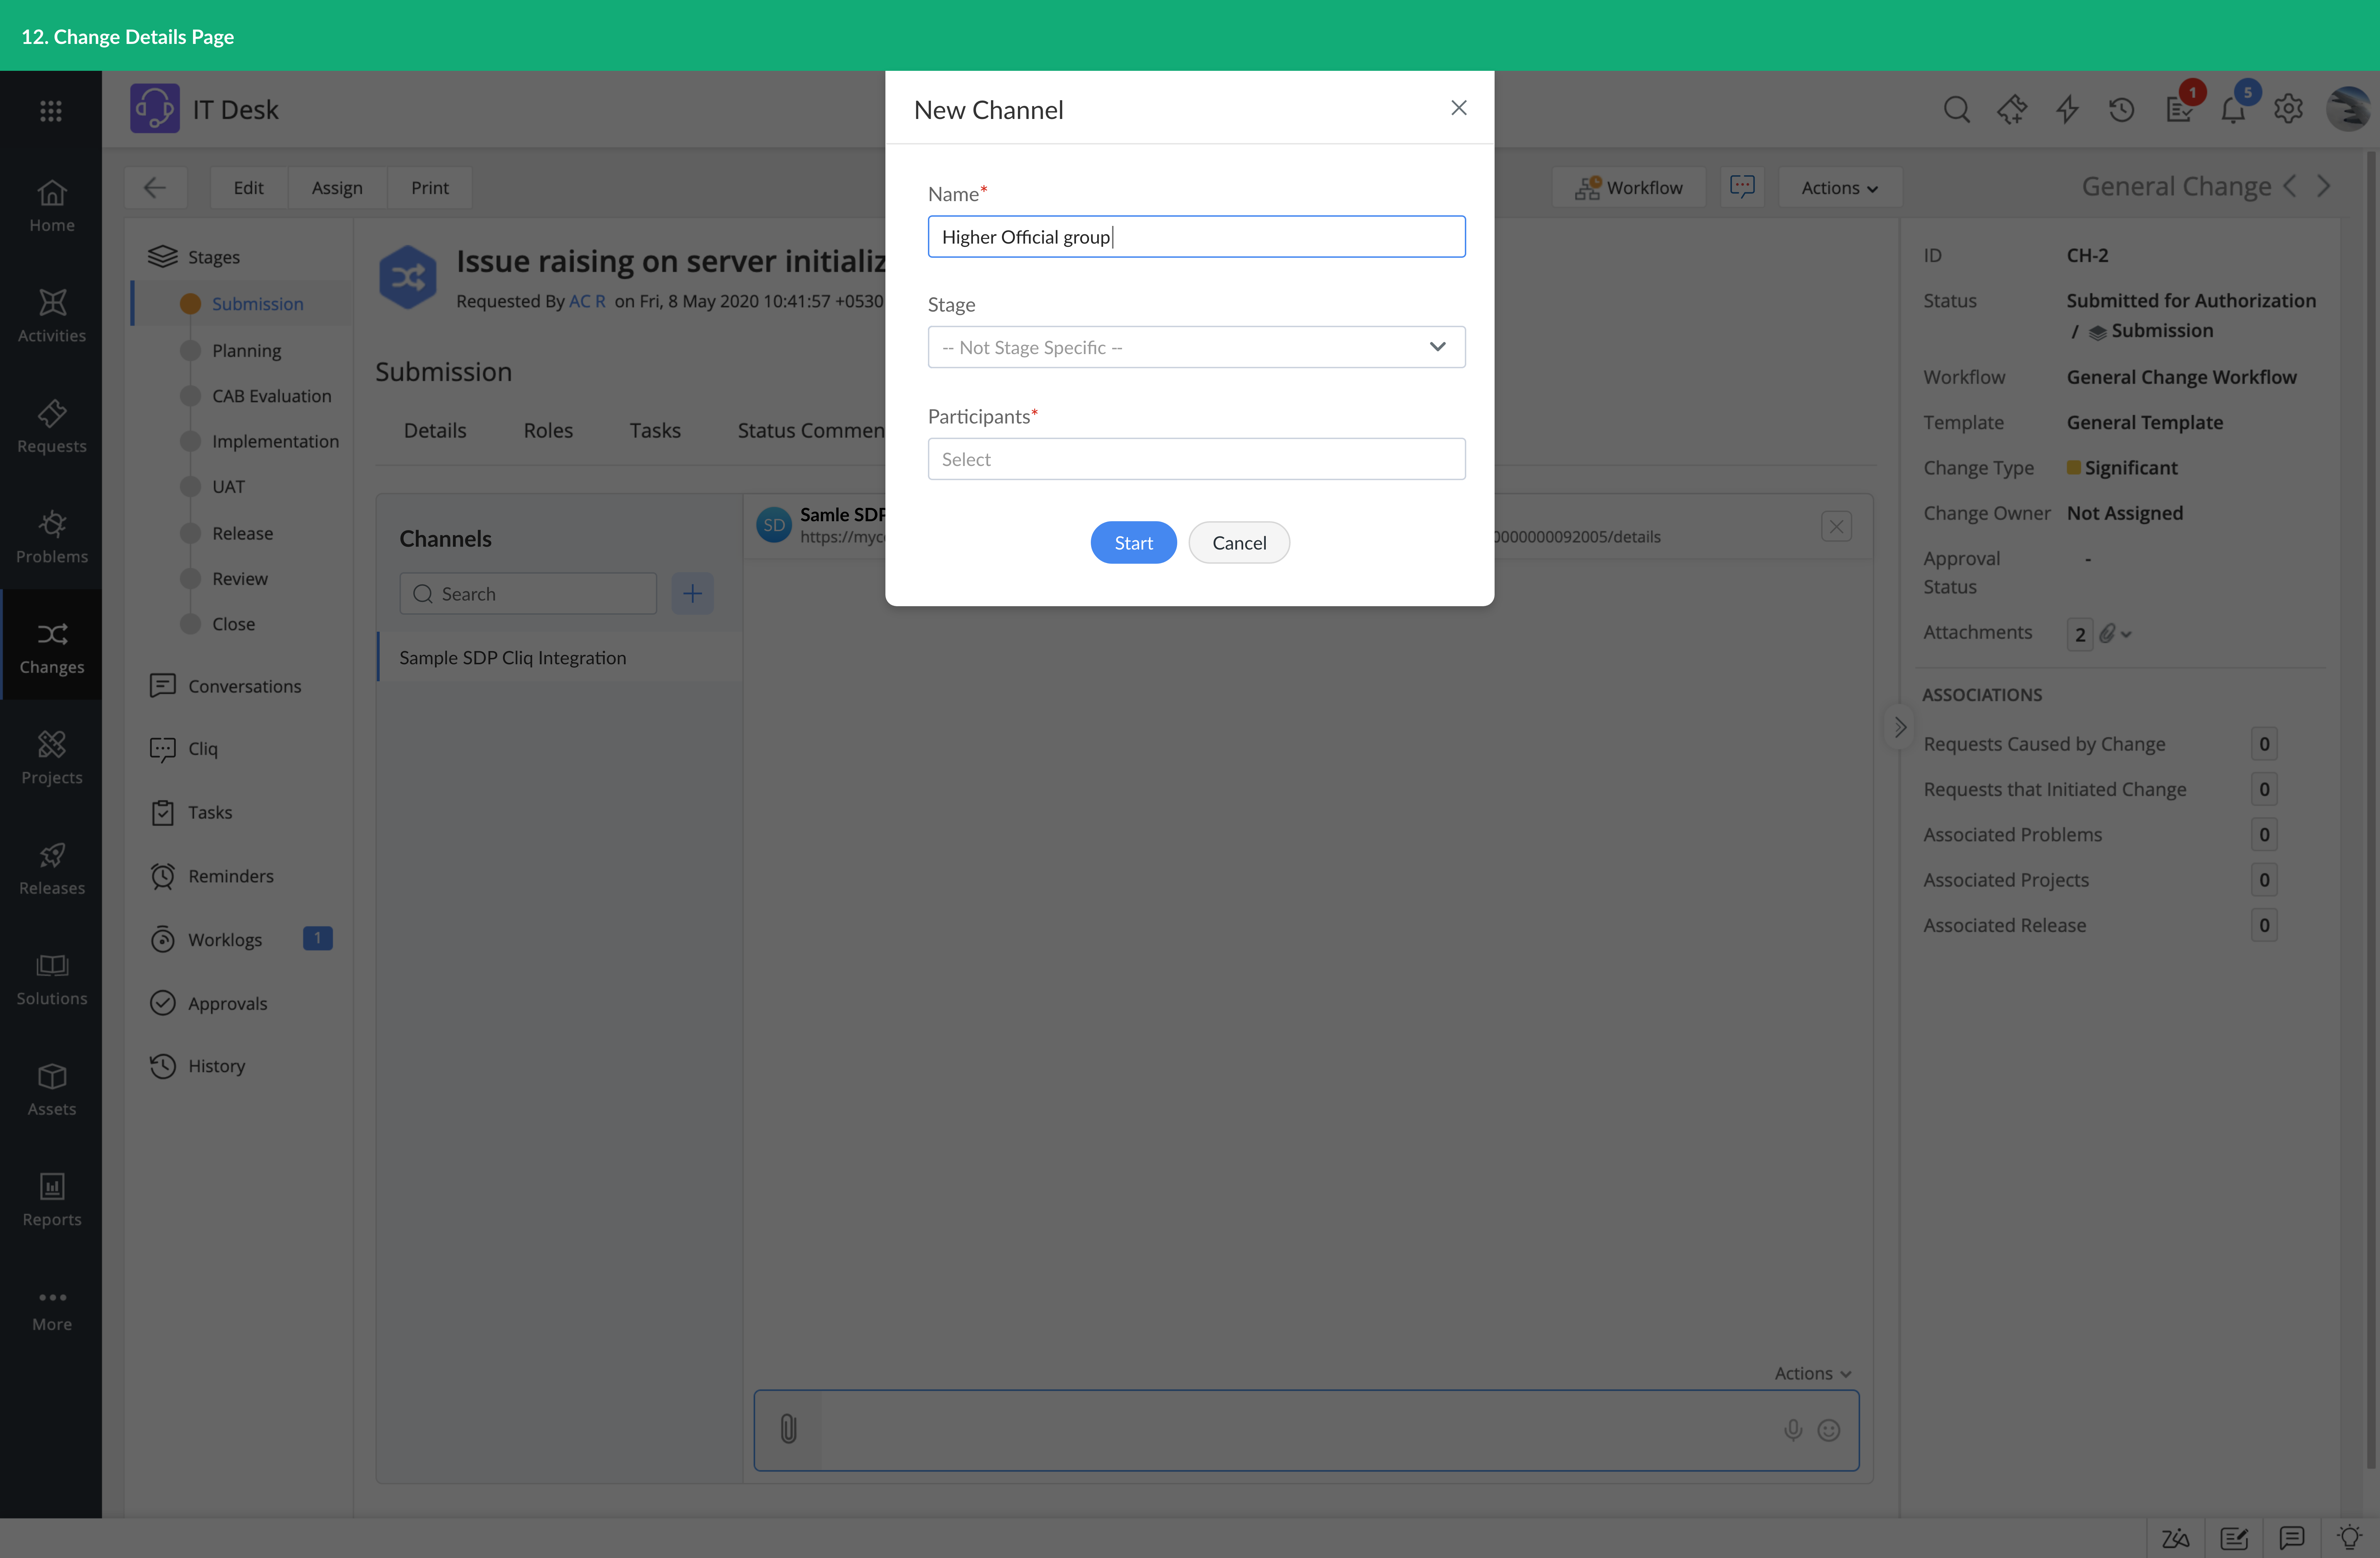Click the microphone icon in message box
This screenshot has width=2380, height=1558.
(1793, 1430)
